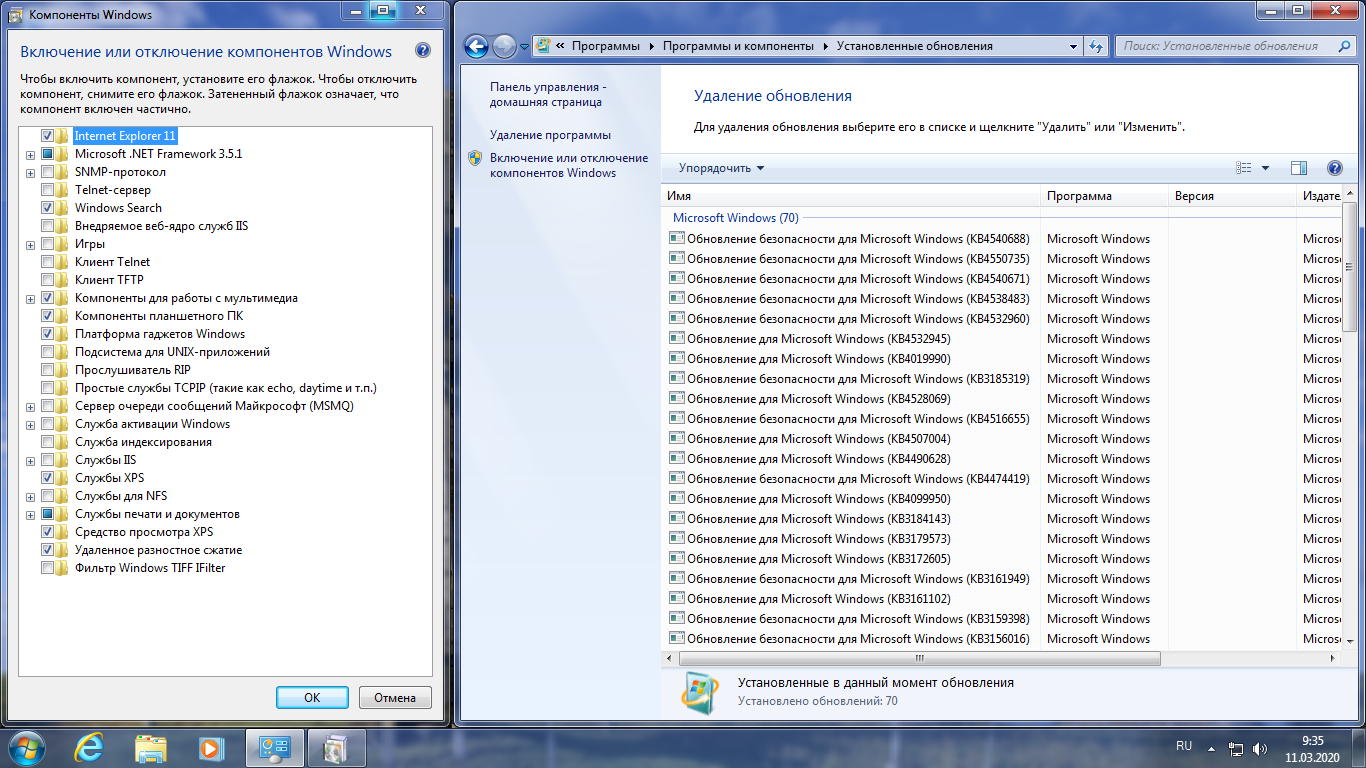The width and height of the screenshot is (1366, 768).
Task: Open volume icon in system tray
Action: tap(1259, 748)
